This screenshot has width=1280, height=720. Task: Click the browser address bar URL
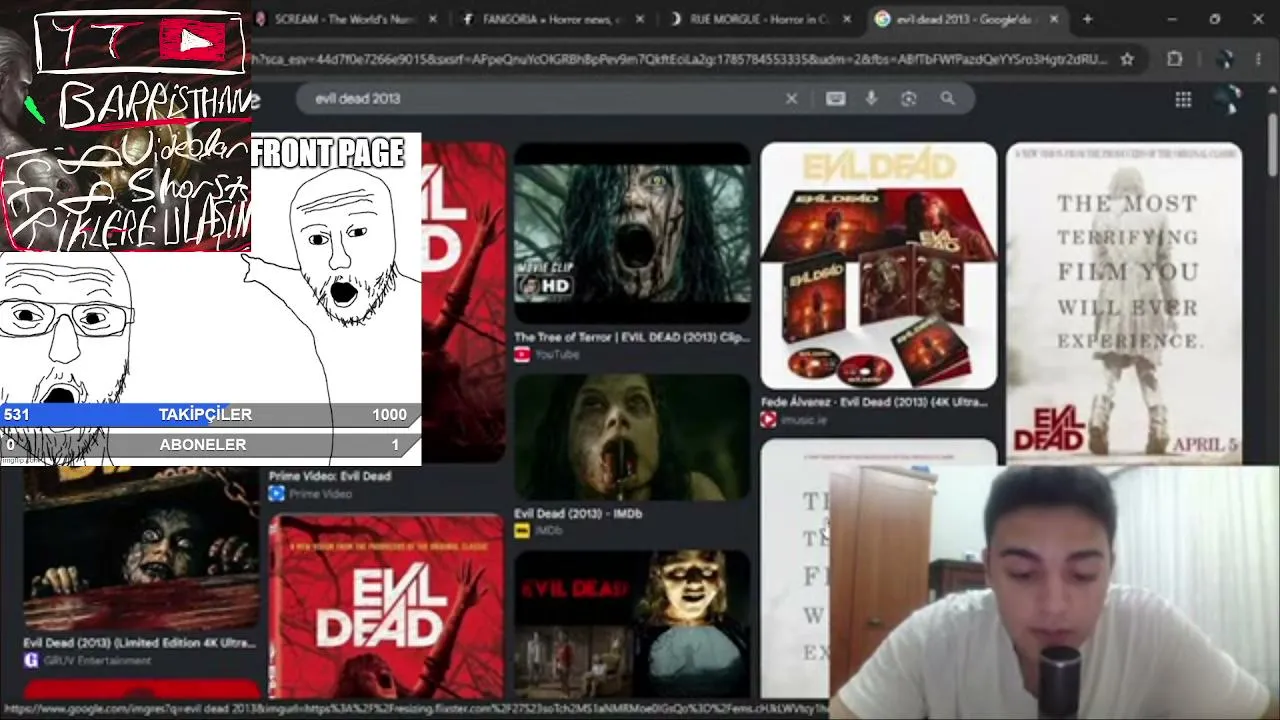coord(680,59)
